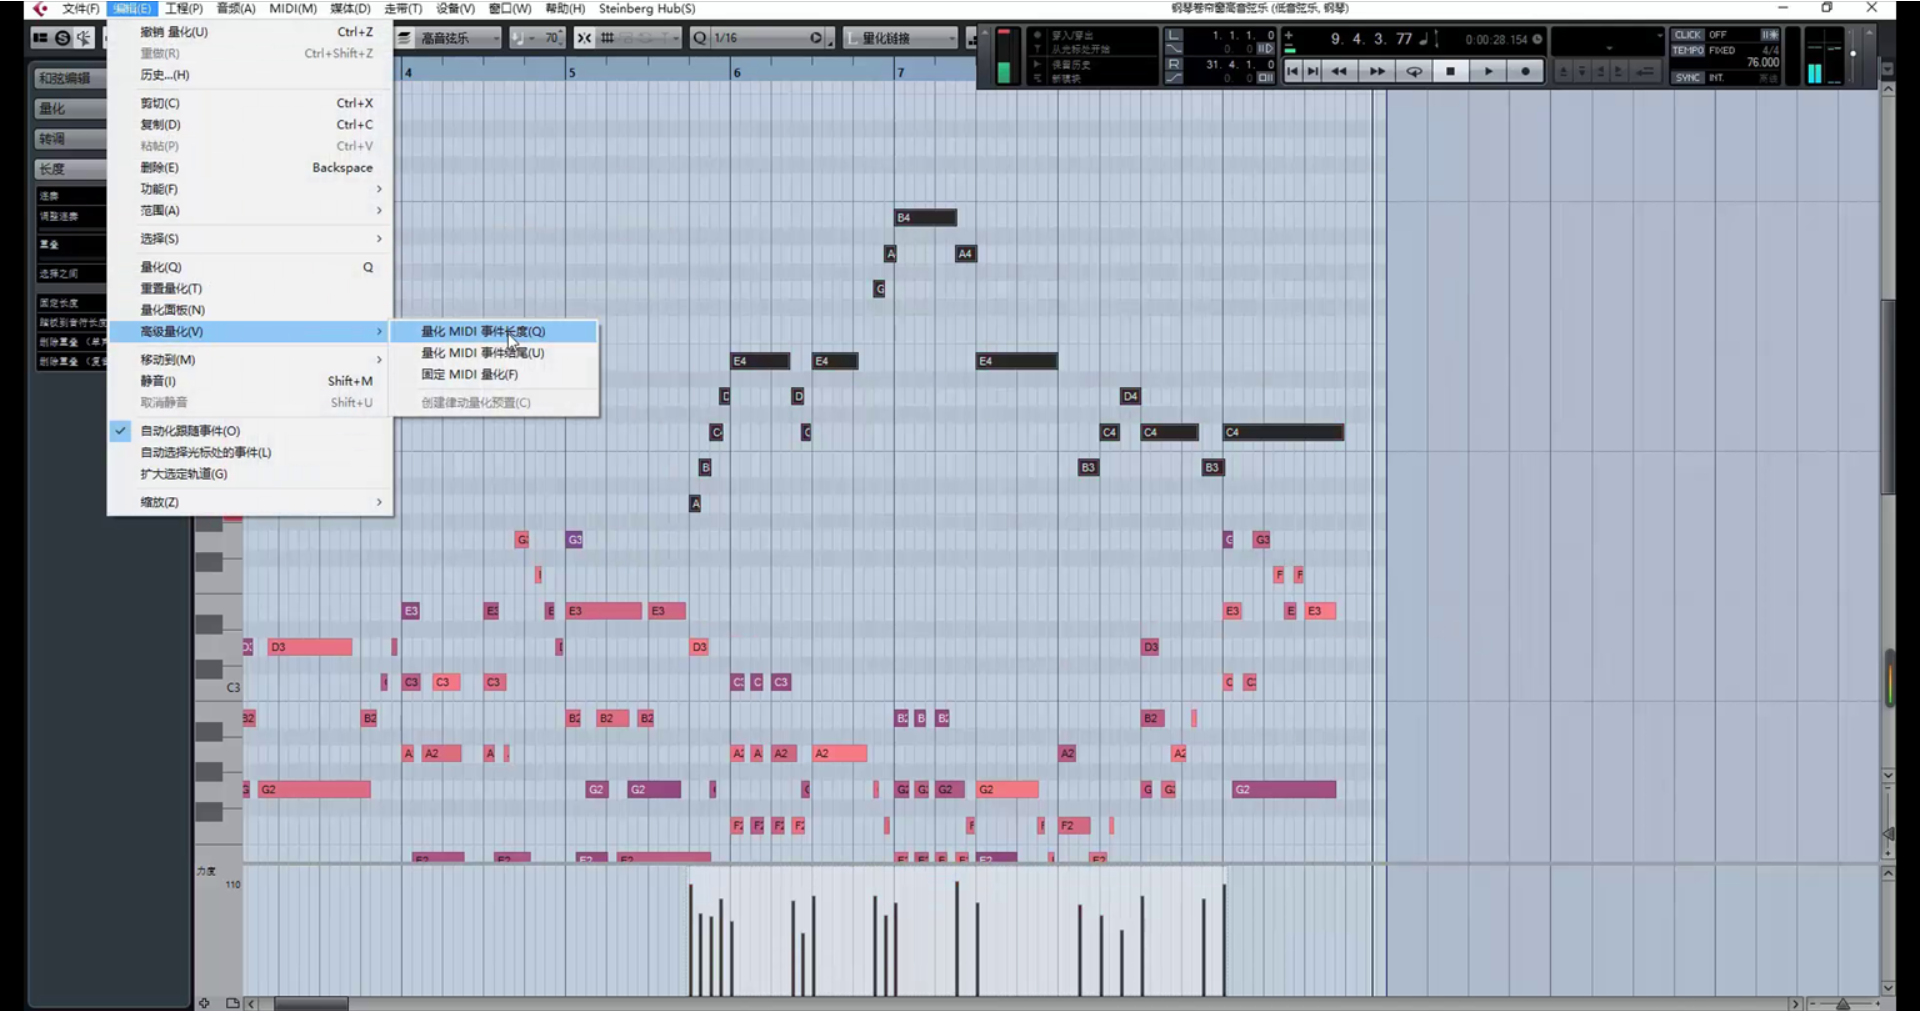The image size is (1920, 1011).
Task: Adjust the output level volume slider
Action: 1853,55
